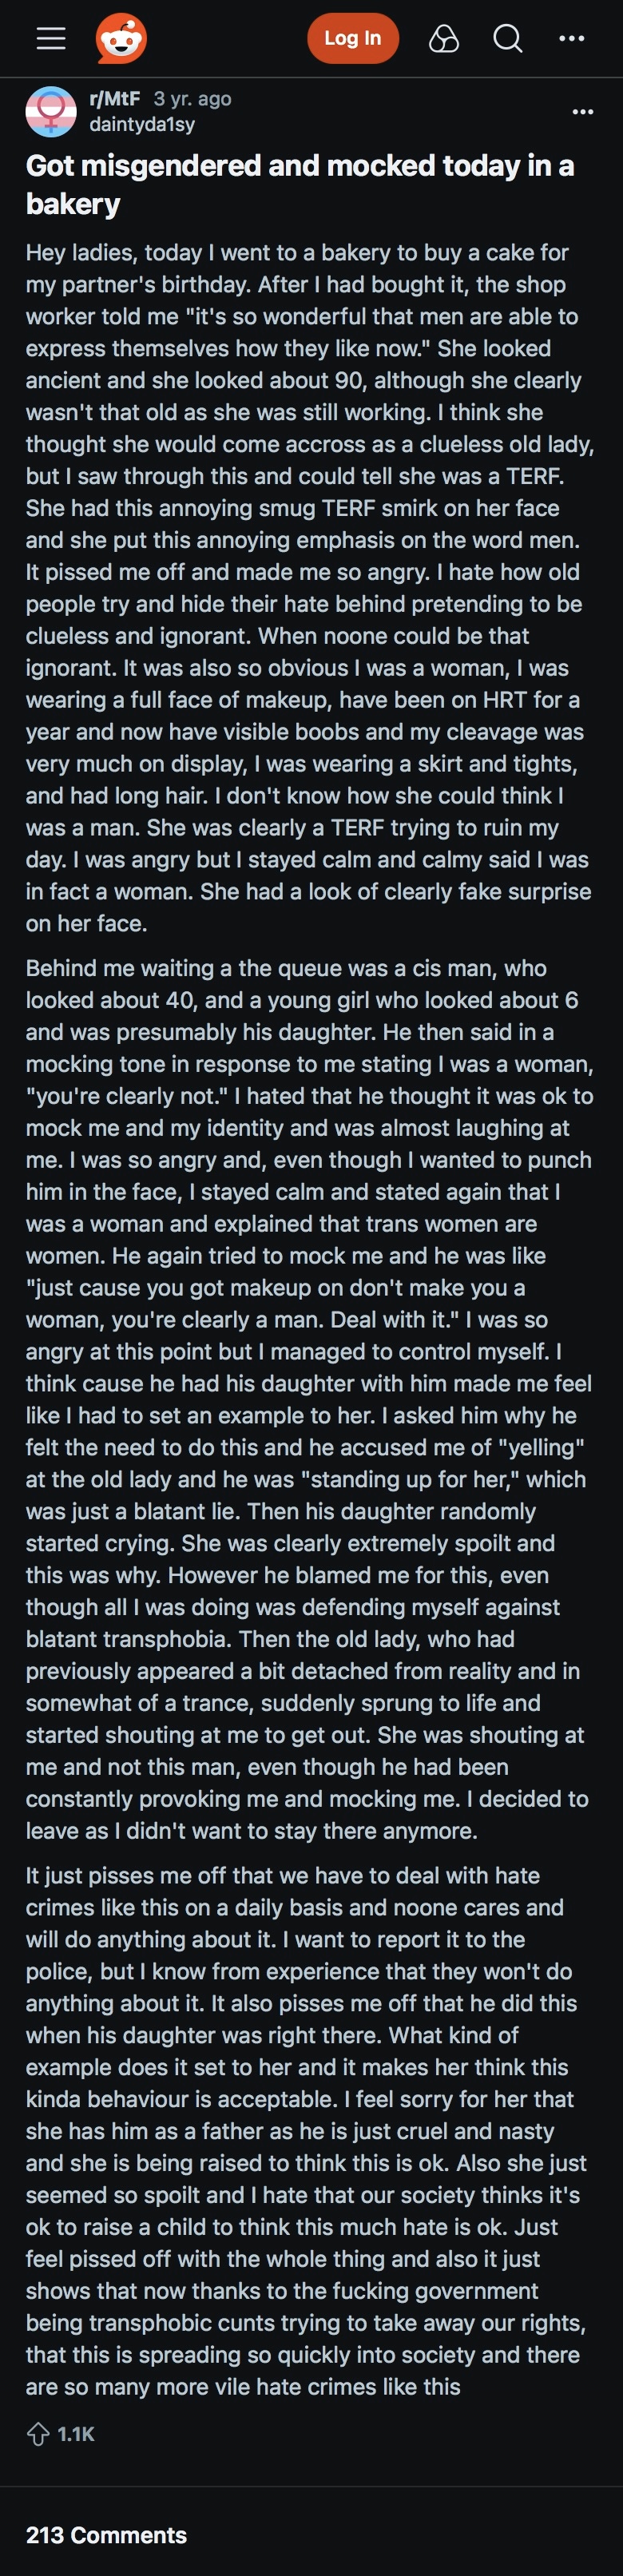Open search with the magnifier icon
Screen dimensions: 623x2576
pyautogui.click(x=508, y=39)
